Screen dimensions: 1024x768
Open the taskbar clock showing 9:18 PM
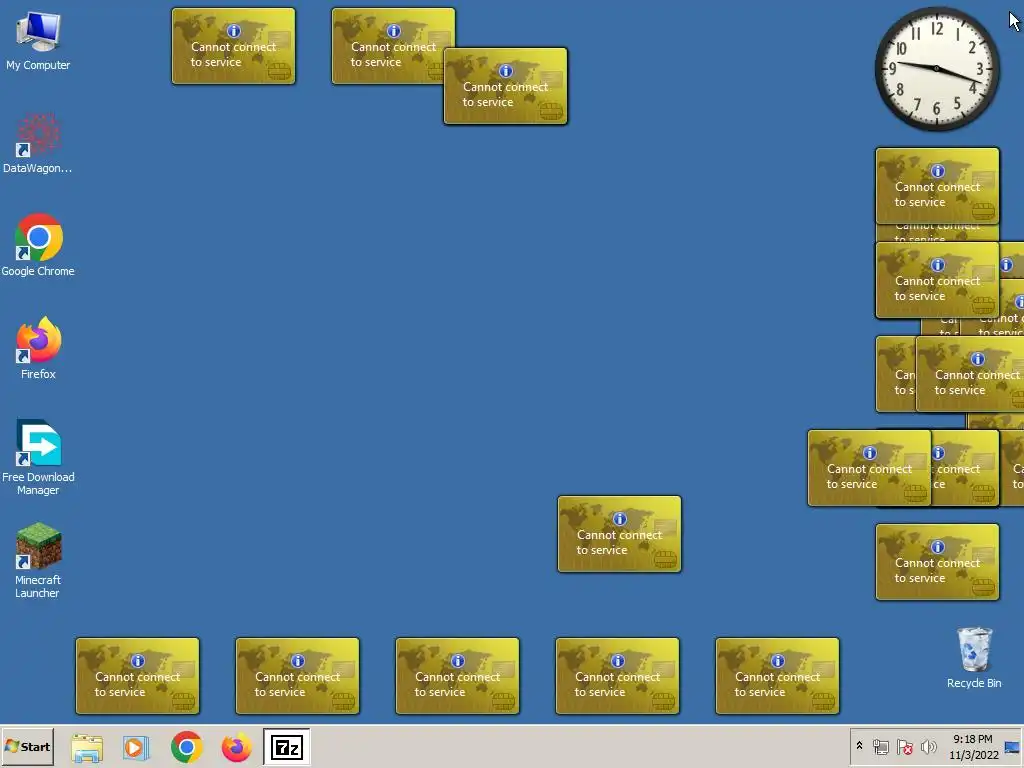pos(973,746)
